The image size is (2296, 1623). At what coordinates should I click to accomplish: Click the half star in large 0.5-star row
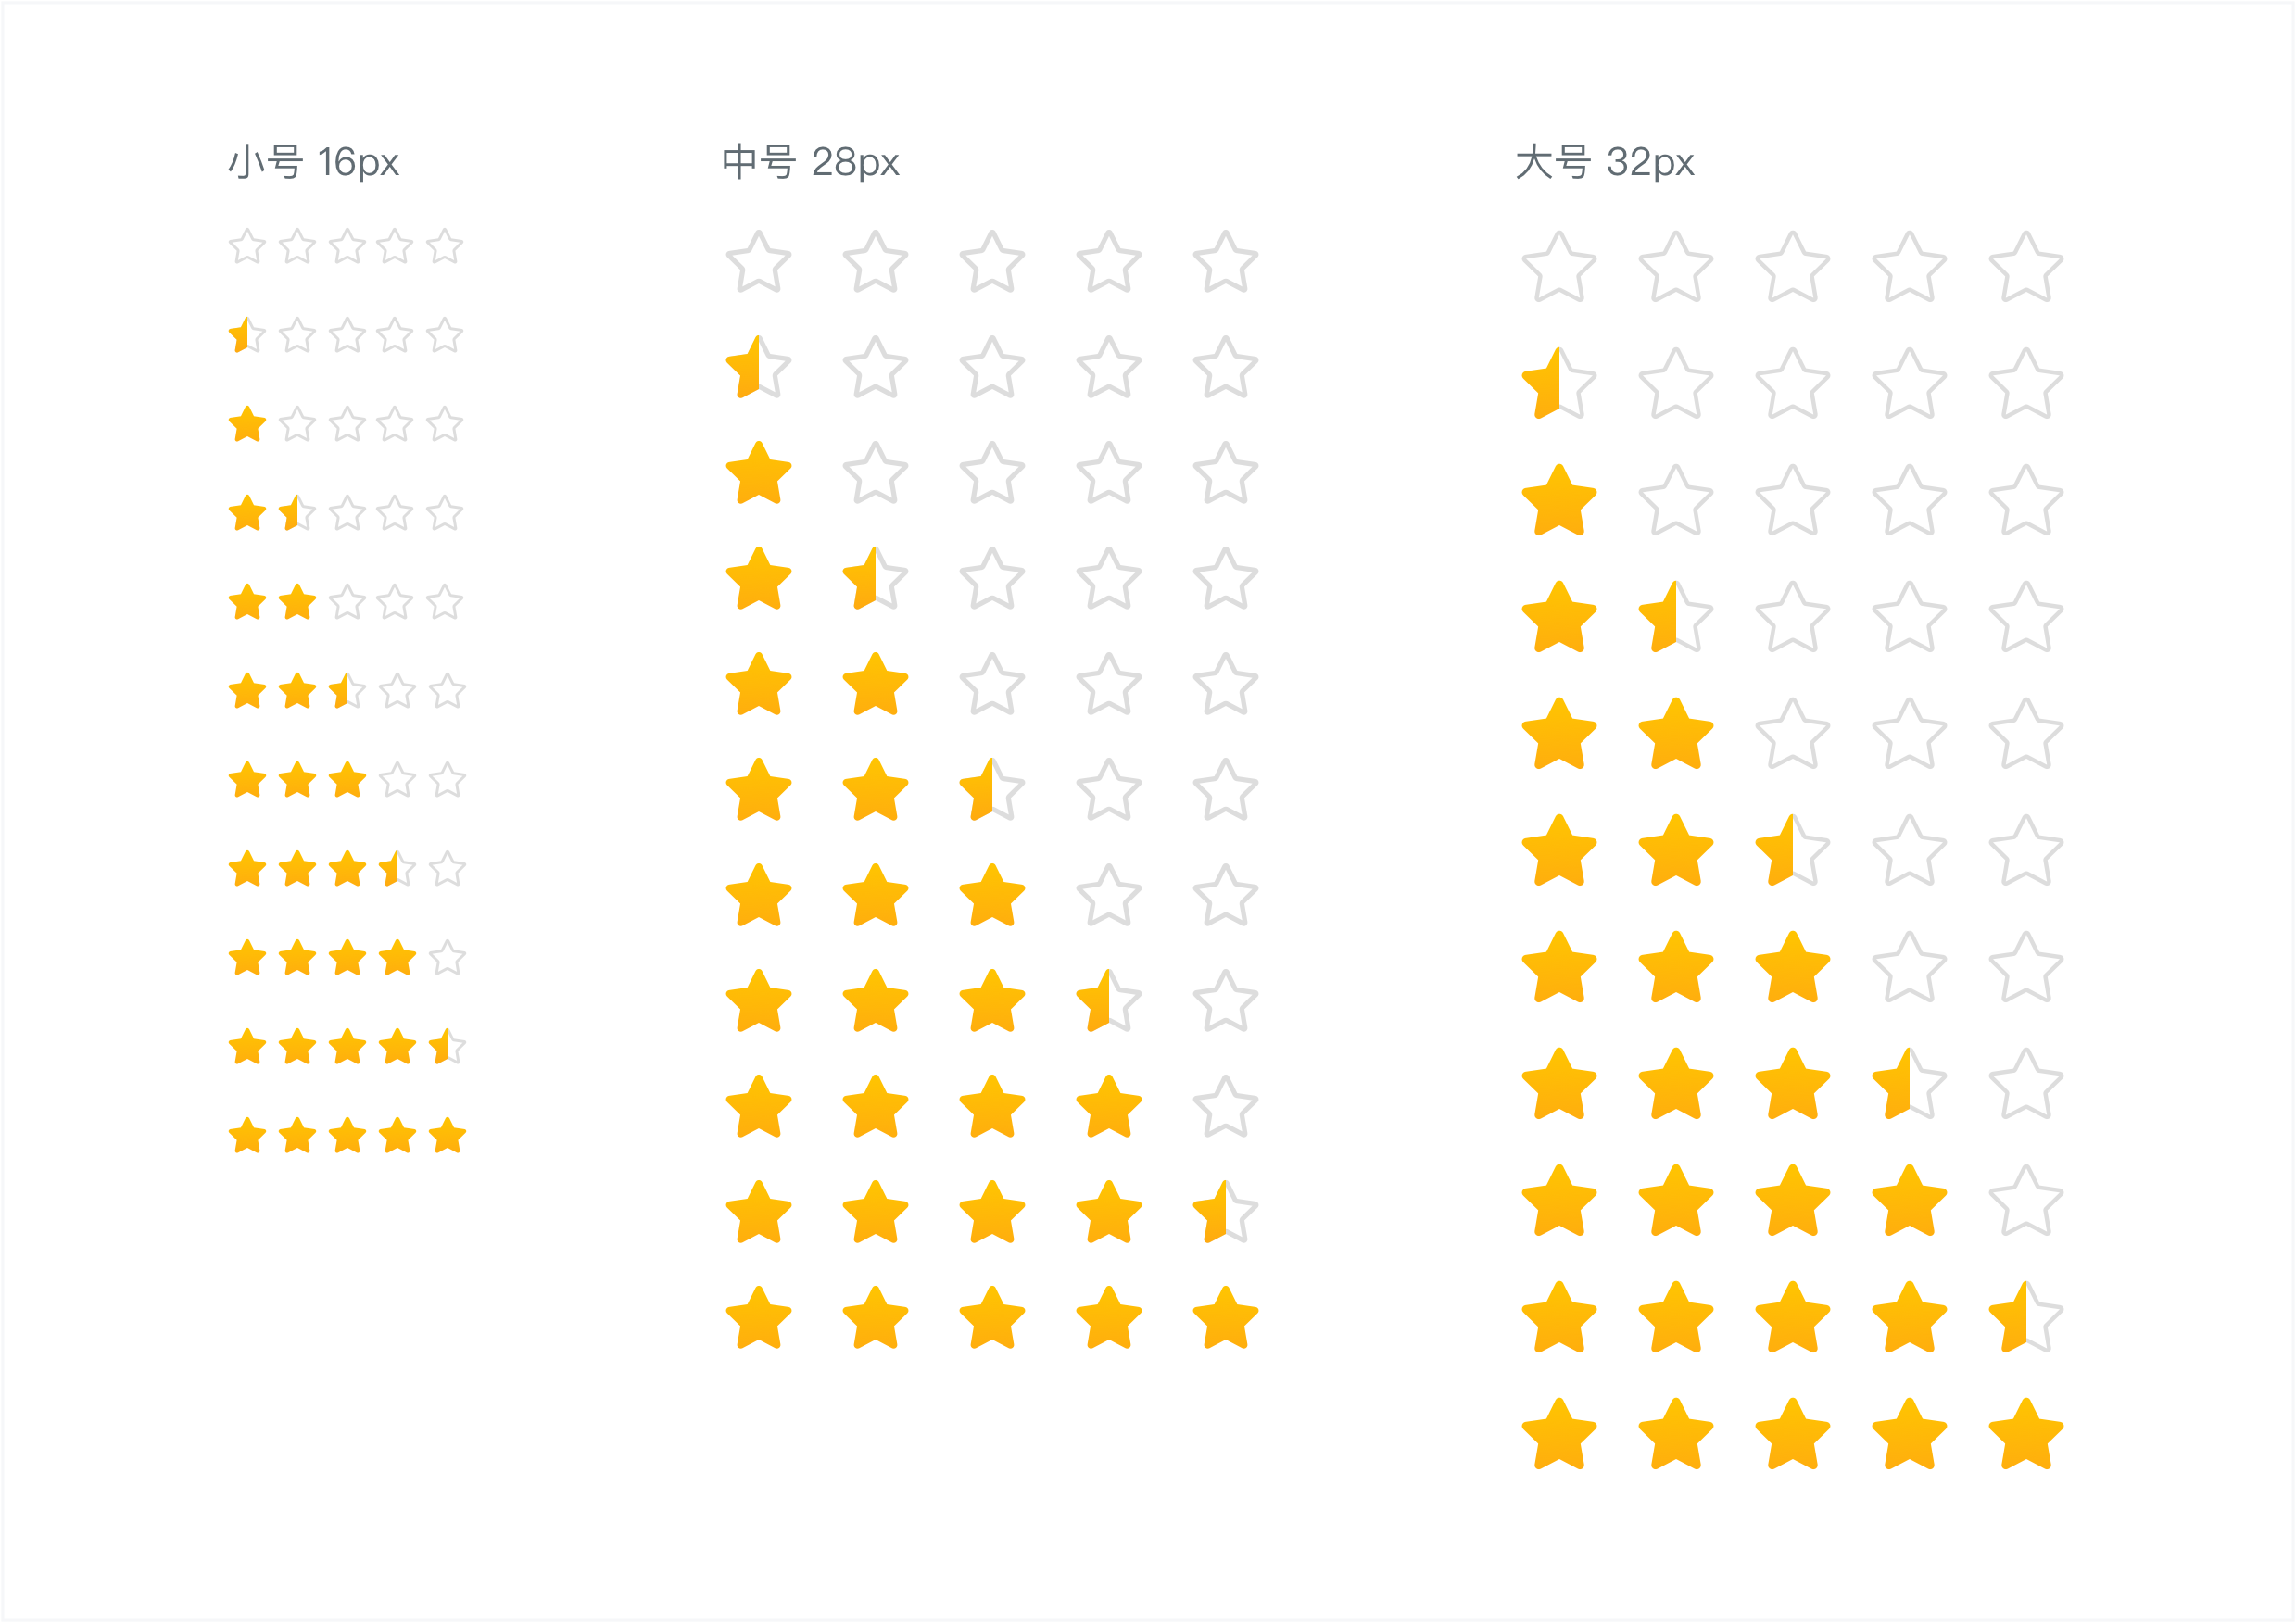(1559, 383)
